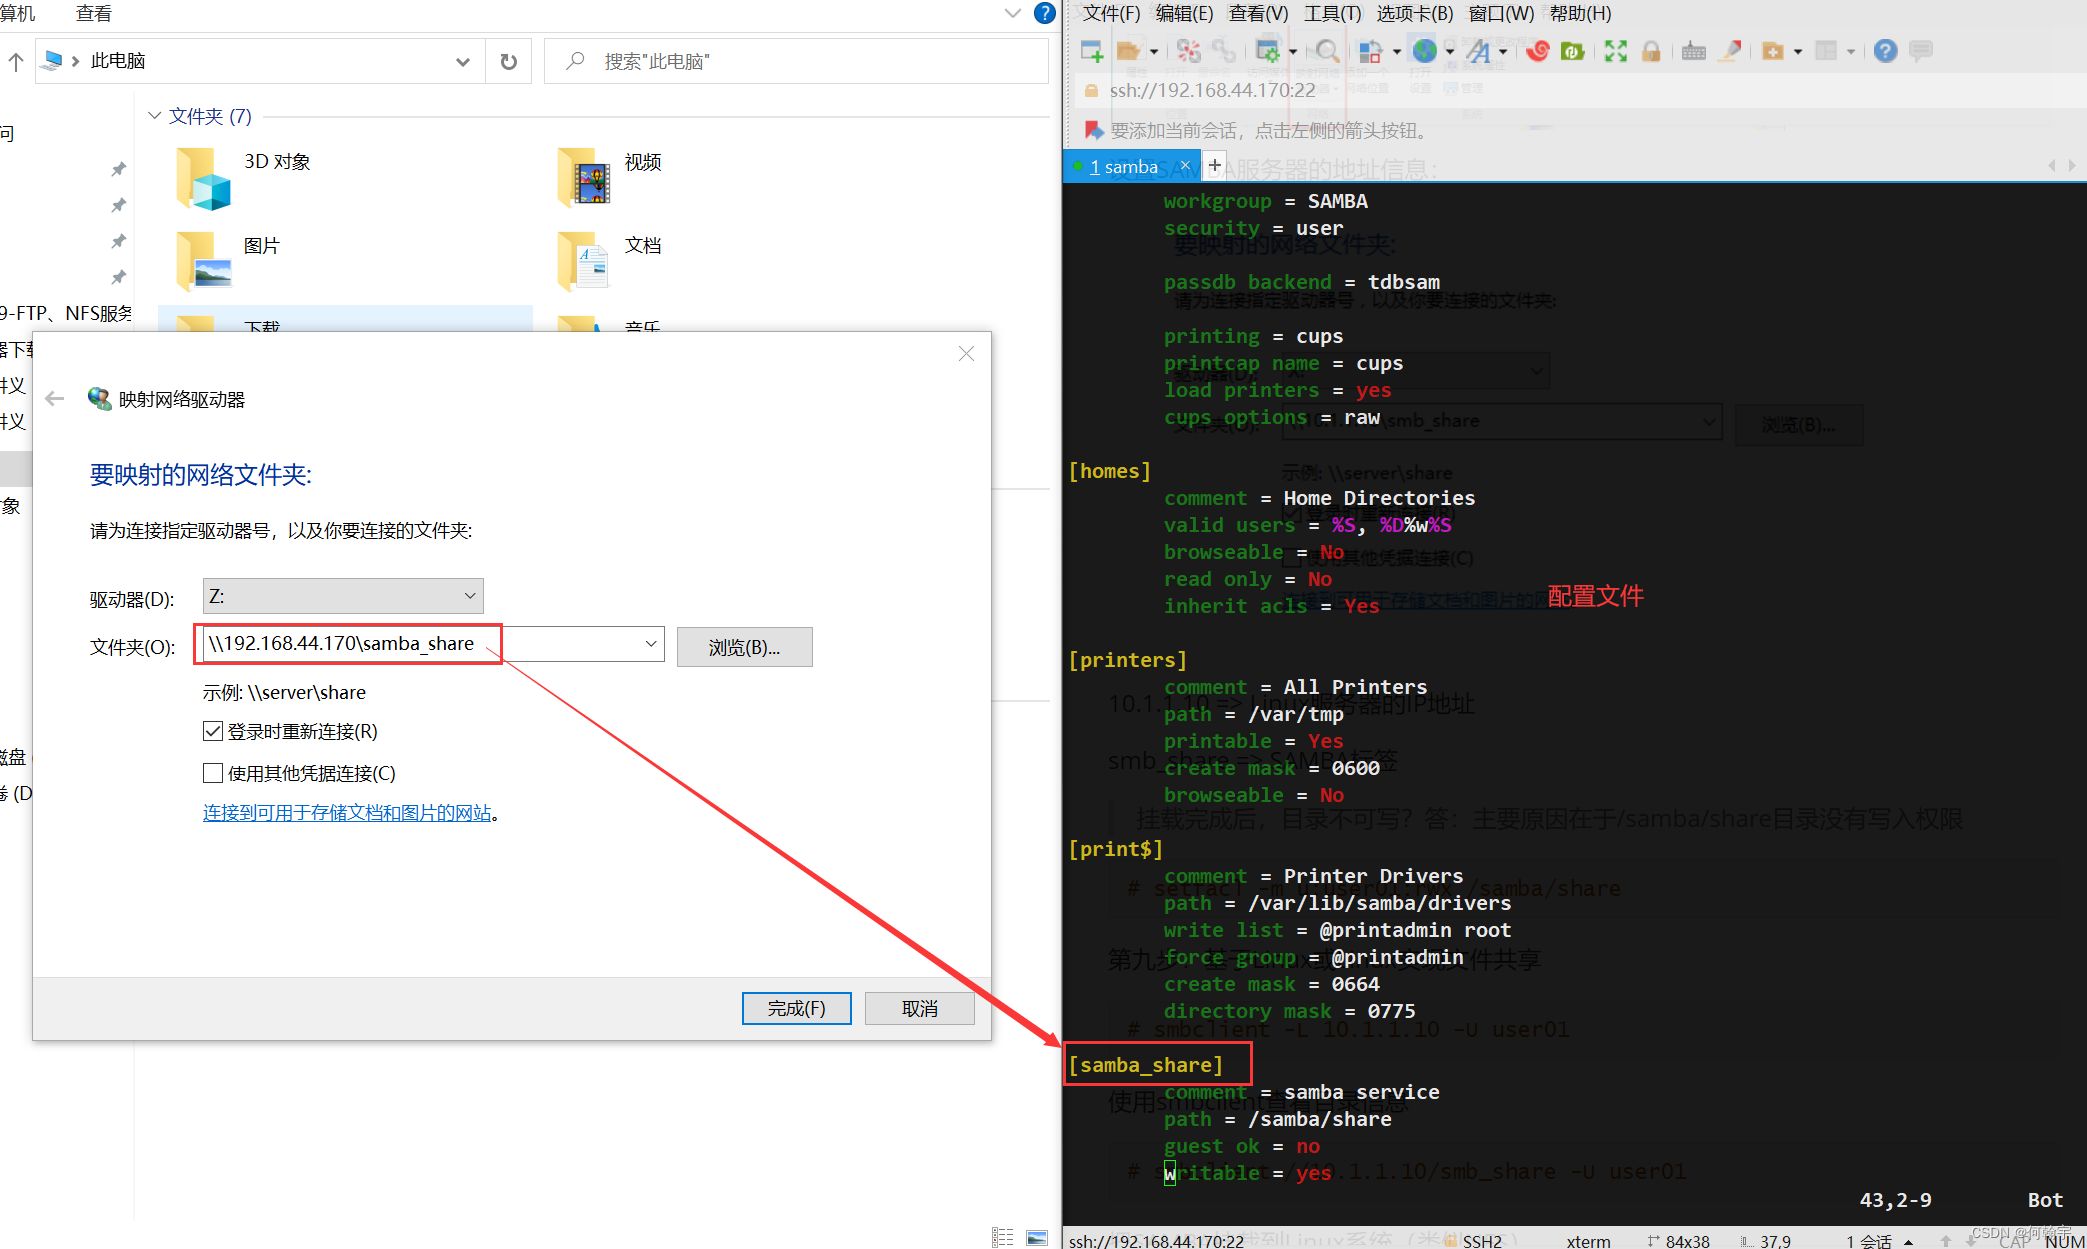Select the 视频 folder
This screenshot has width=2087, height=1249.
click(x=610, y=178)
